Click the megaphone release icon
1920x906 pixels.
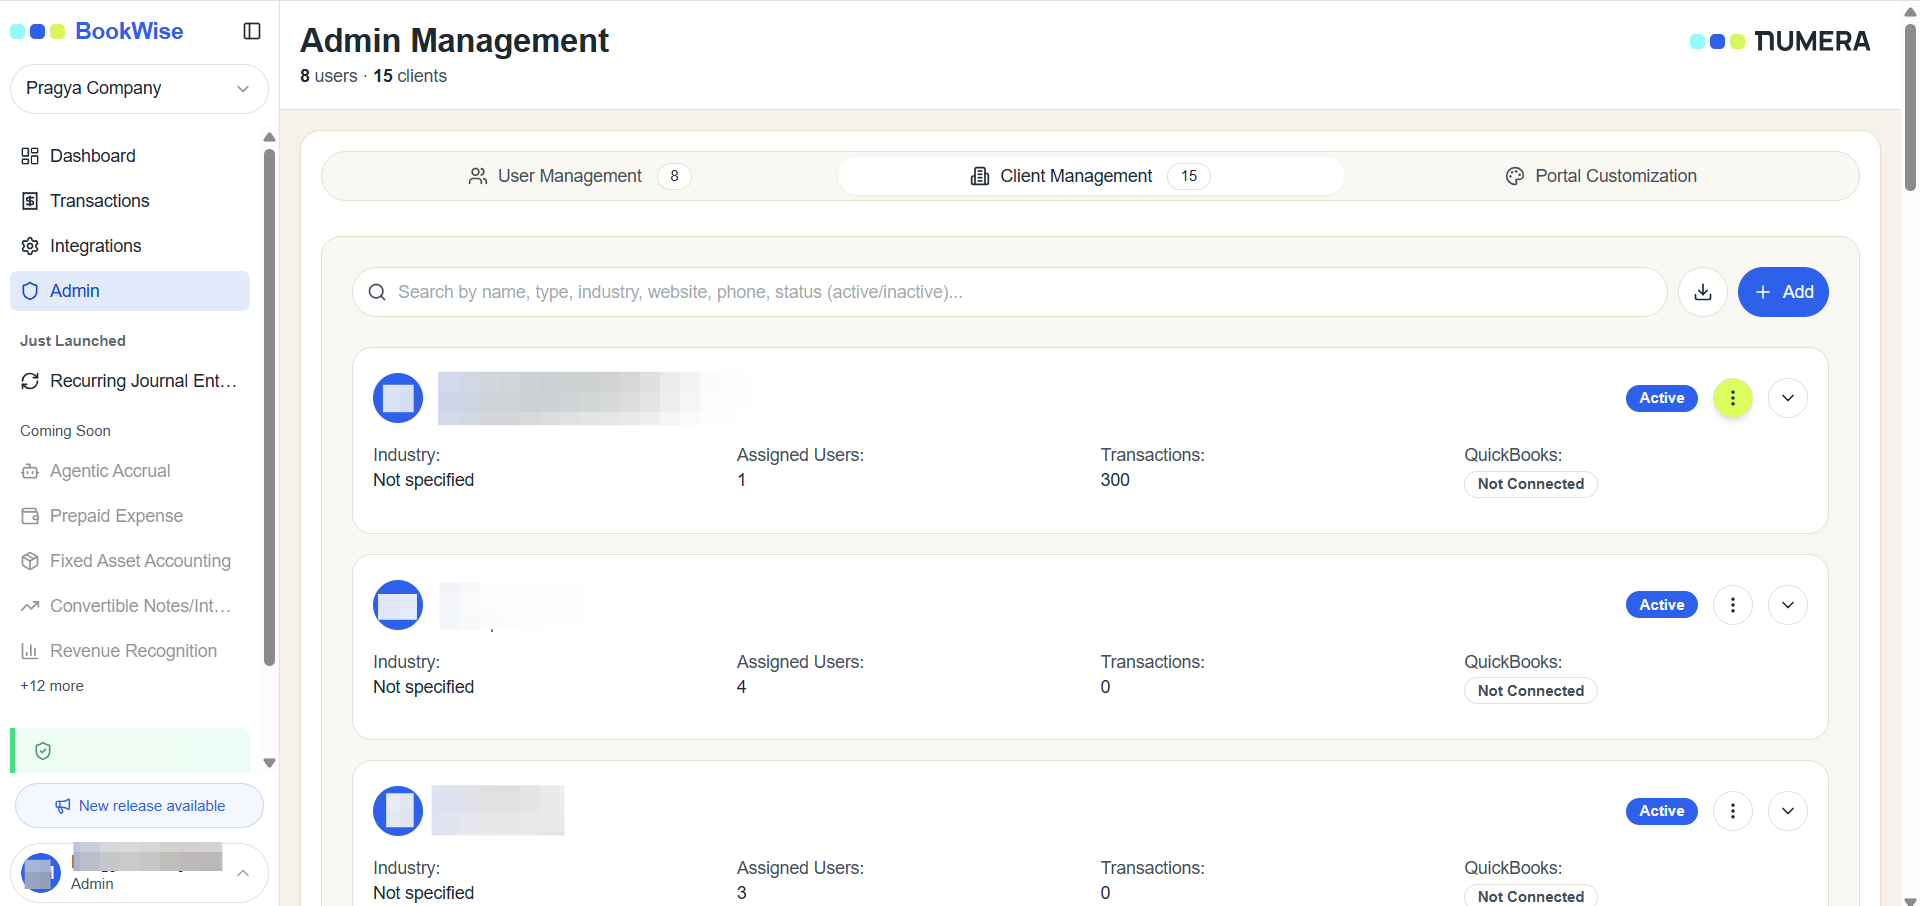(x=63, y=806)
